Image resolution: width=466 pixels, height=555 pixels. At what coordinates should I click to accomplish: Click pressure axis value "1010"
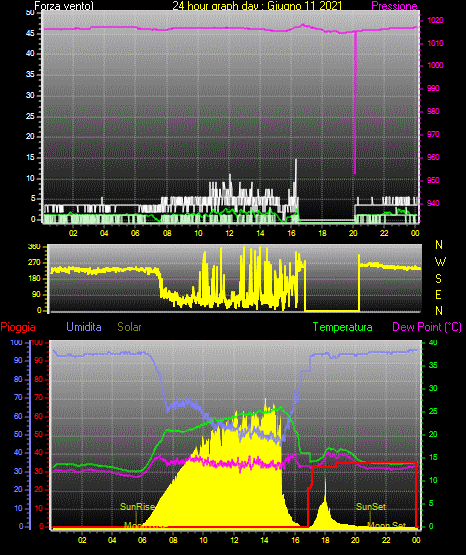(435, 43)
